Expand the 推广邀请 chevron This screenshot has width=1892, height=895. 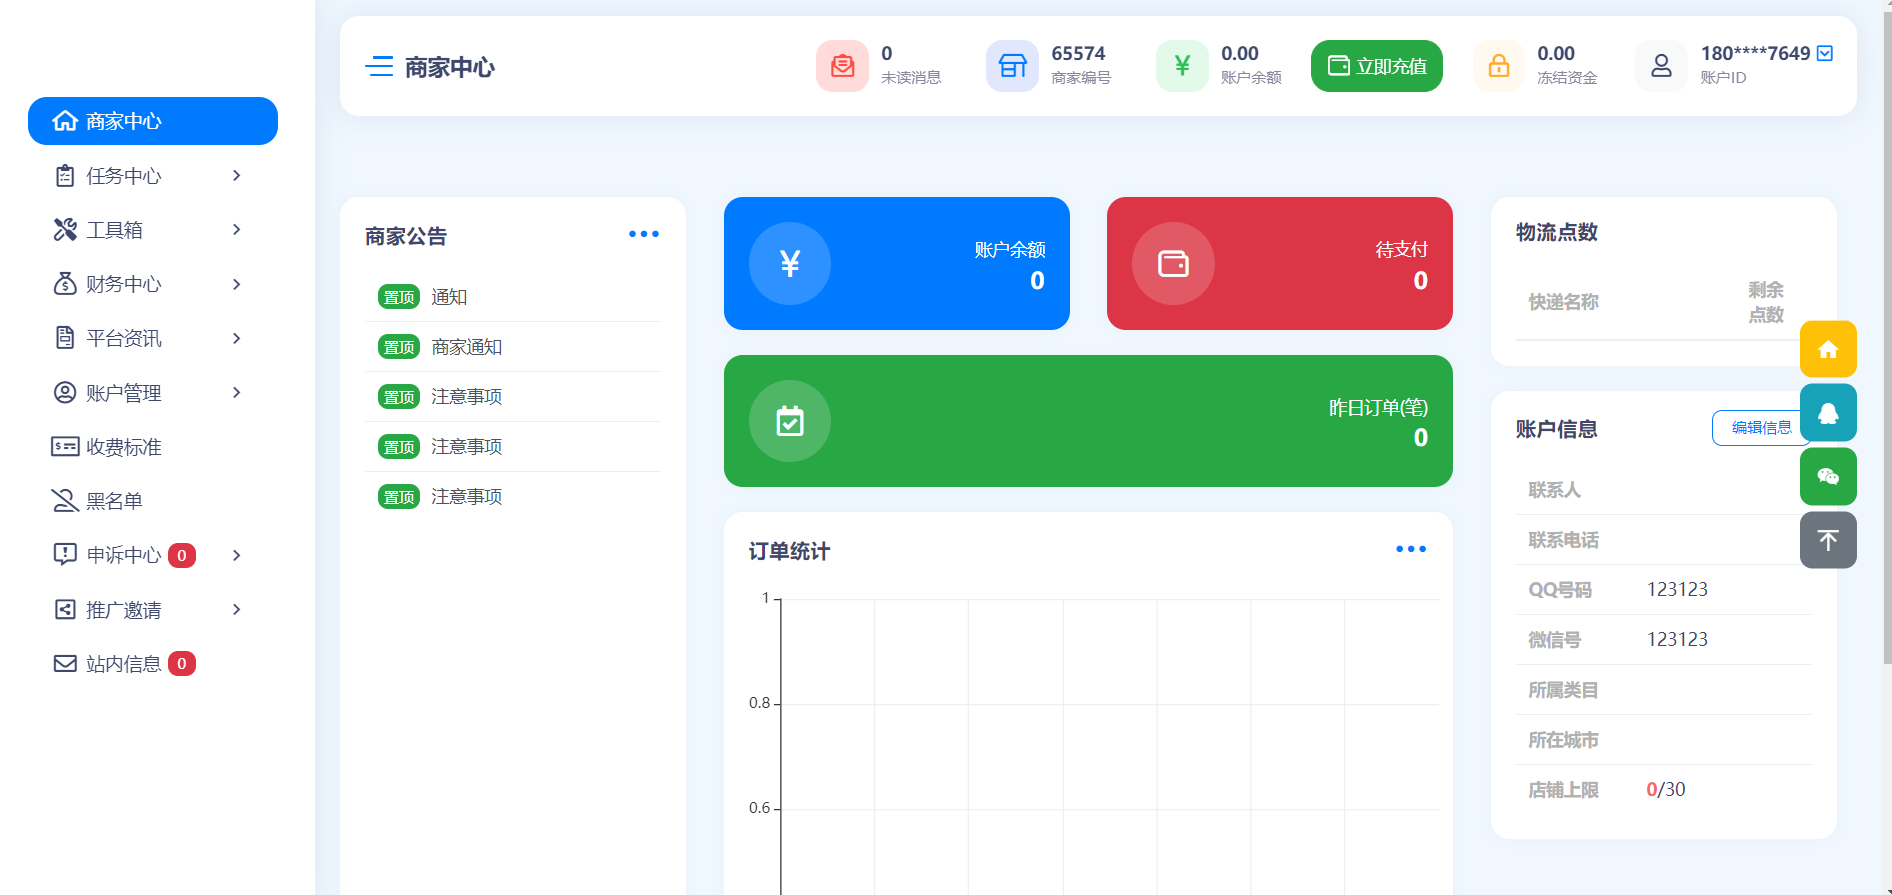click(237, 609)
